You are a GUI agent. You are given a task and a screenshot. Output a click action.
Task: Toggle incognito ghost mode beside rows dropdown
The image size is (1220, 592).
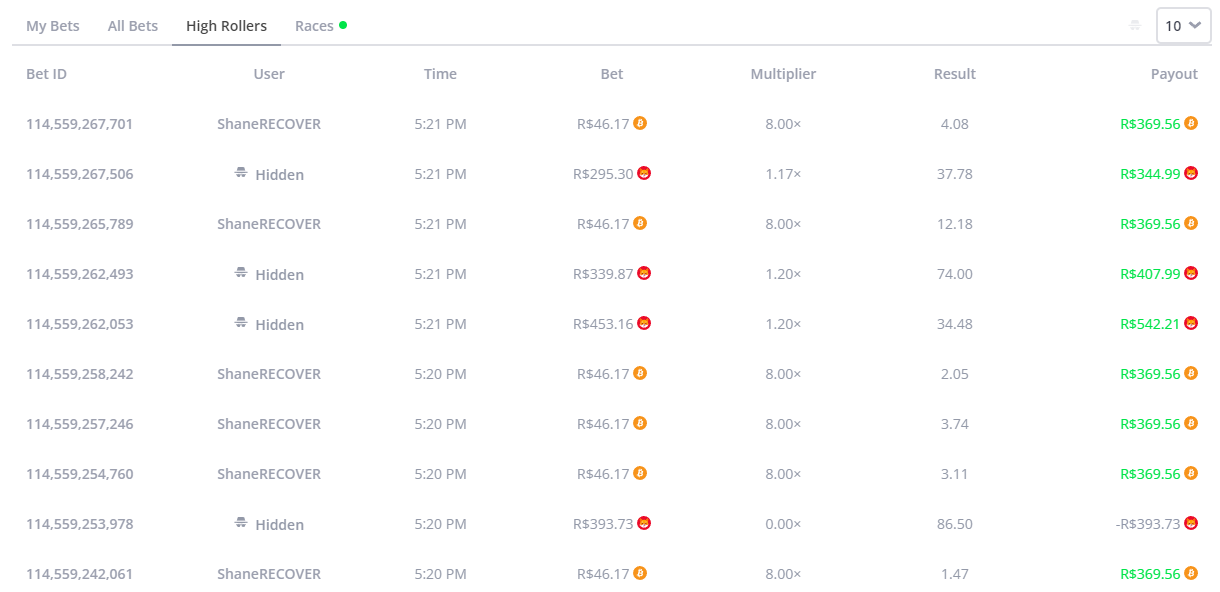pos(1135,26)
